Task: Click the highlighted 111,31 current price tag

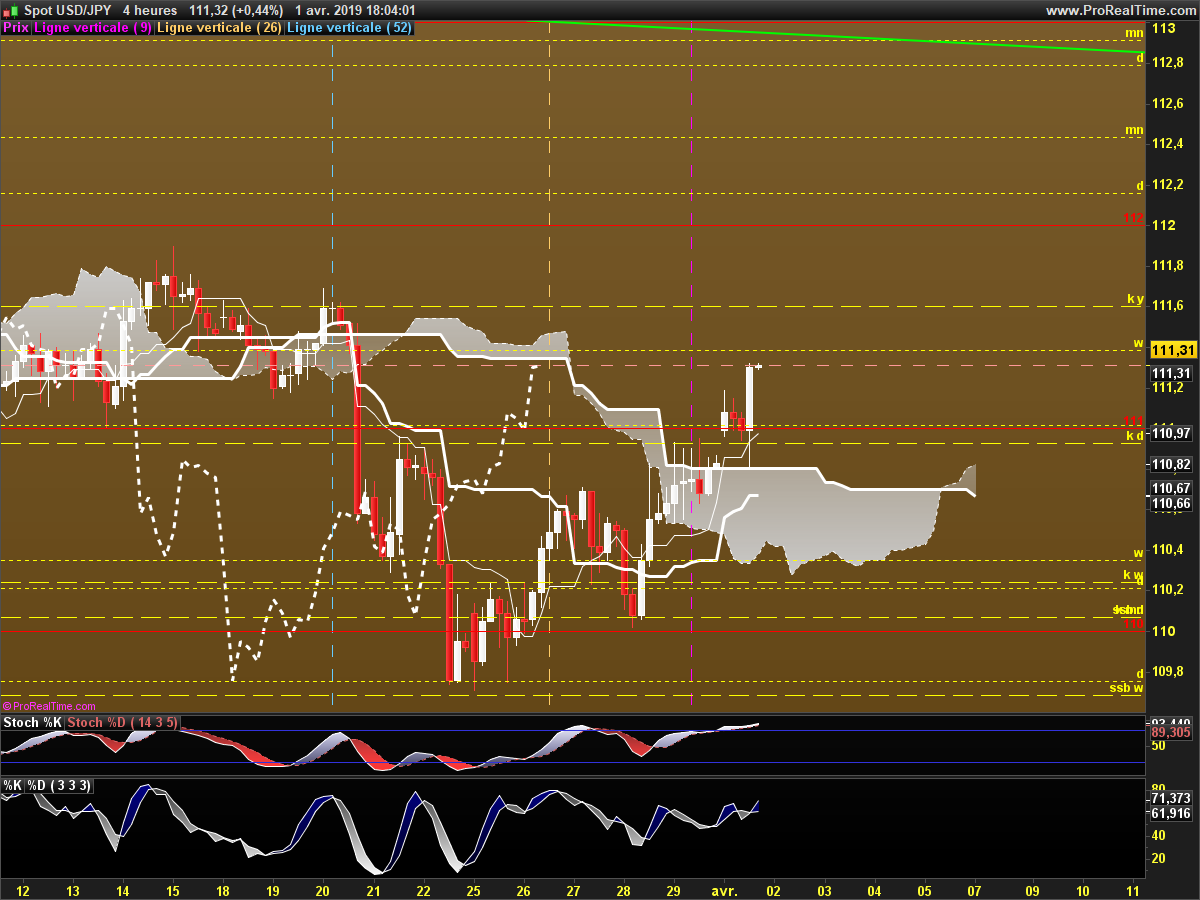Action: [1172, 350]
